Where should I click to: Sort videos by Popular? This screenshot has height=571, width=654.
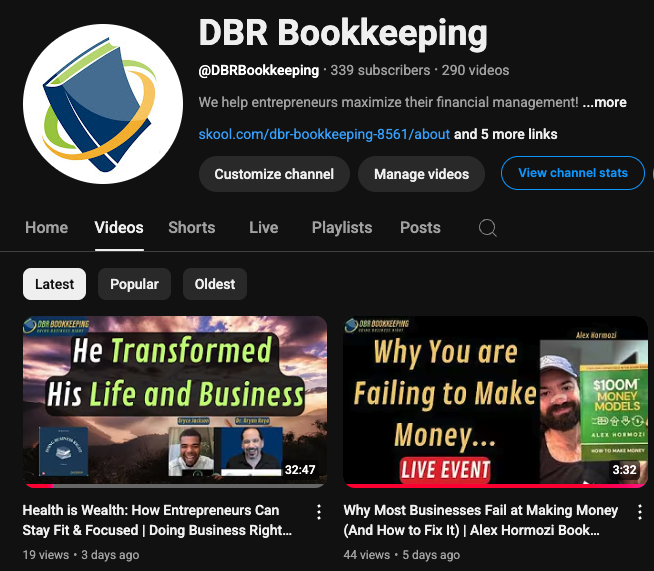pyautogui.click(x=134, y=284)
